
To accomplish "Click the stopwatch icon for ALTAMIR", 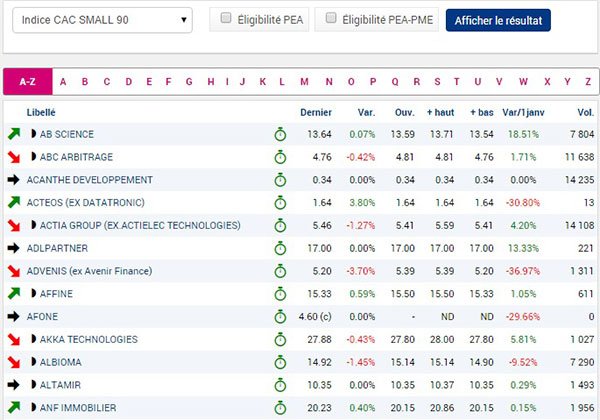I will click(x=280, y=385).
